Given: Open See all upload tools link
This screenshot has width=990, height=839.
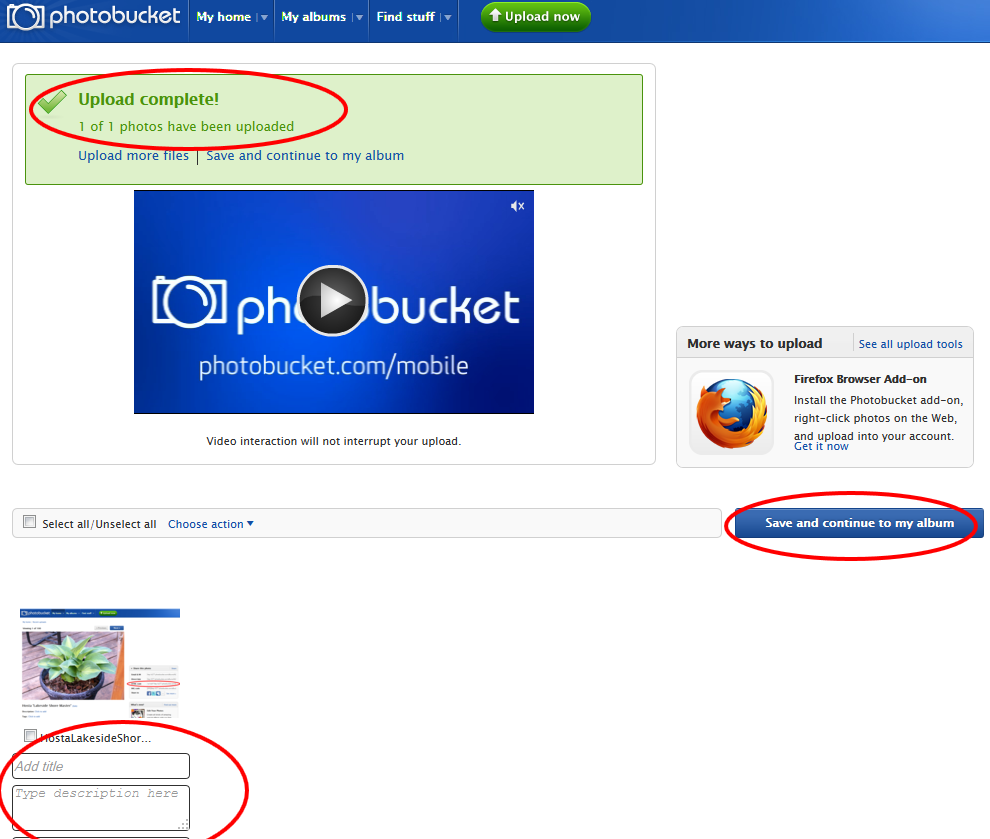Looking at the screenshot, I should coord(910,344).
